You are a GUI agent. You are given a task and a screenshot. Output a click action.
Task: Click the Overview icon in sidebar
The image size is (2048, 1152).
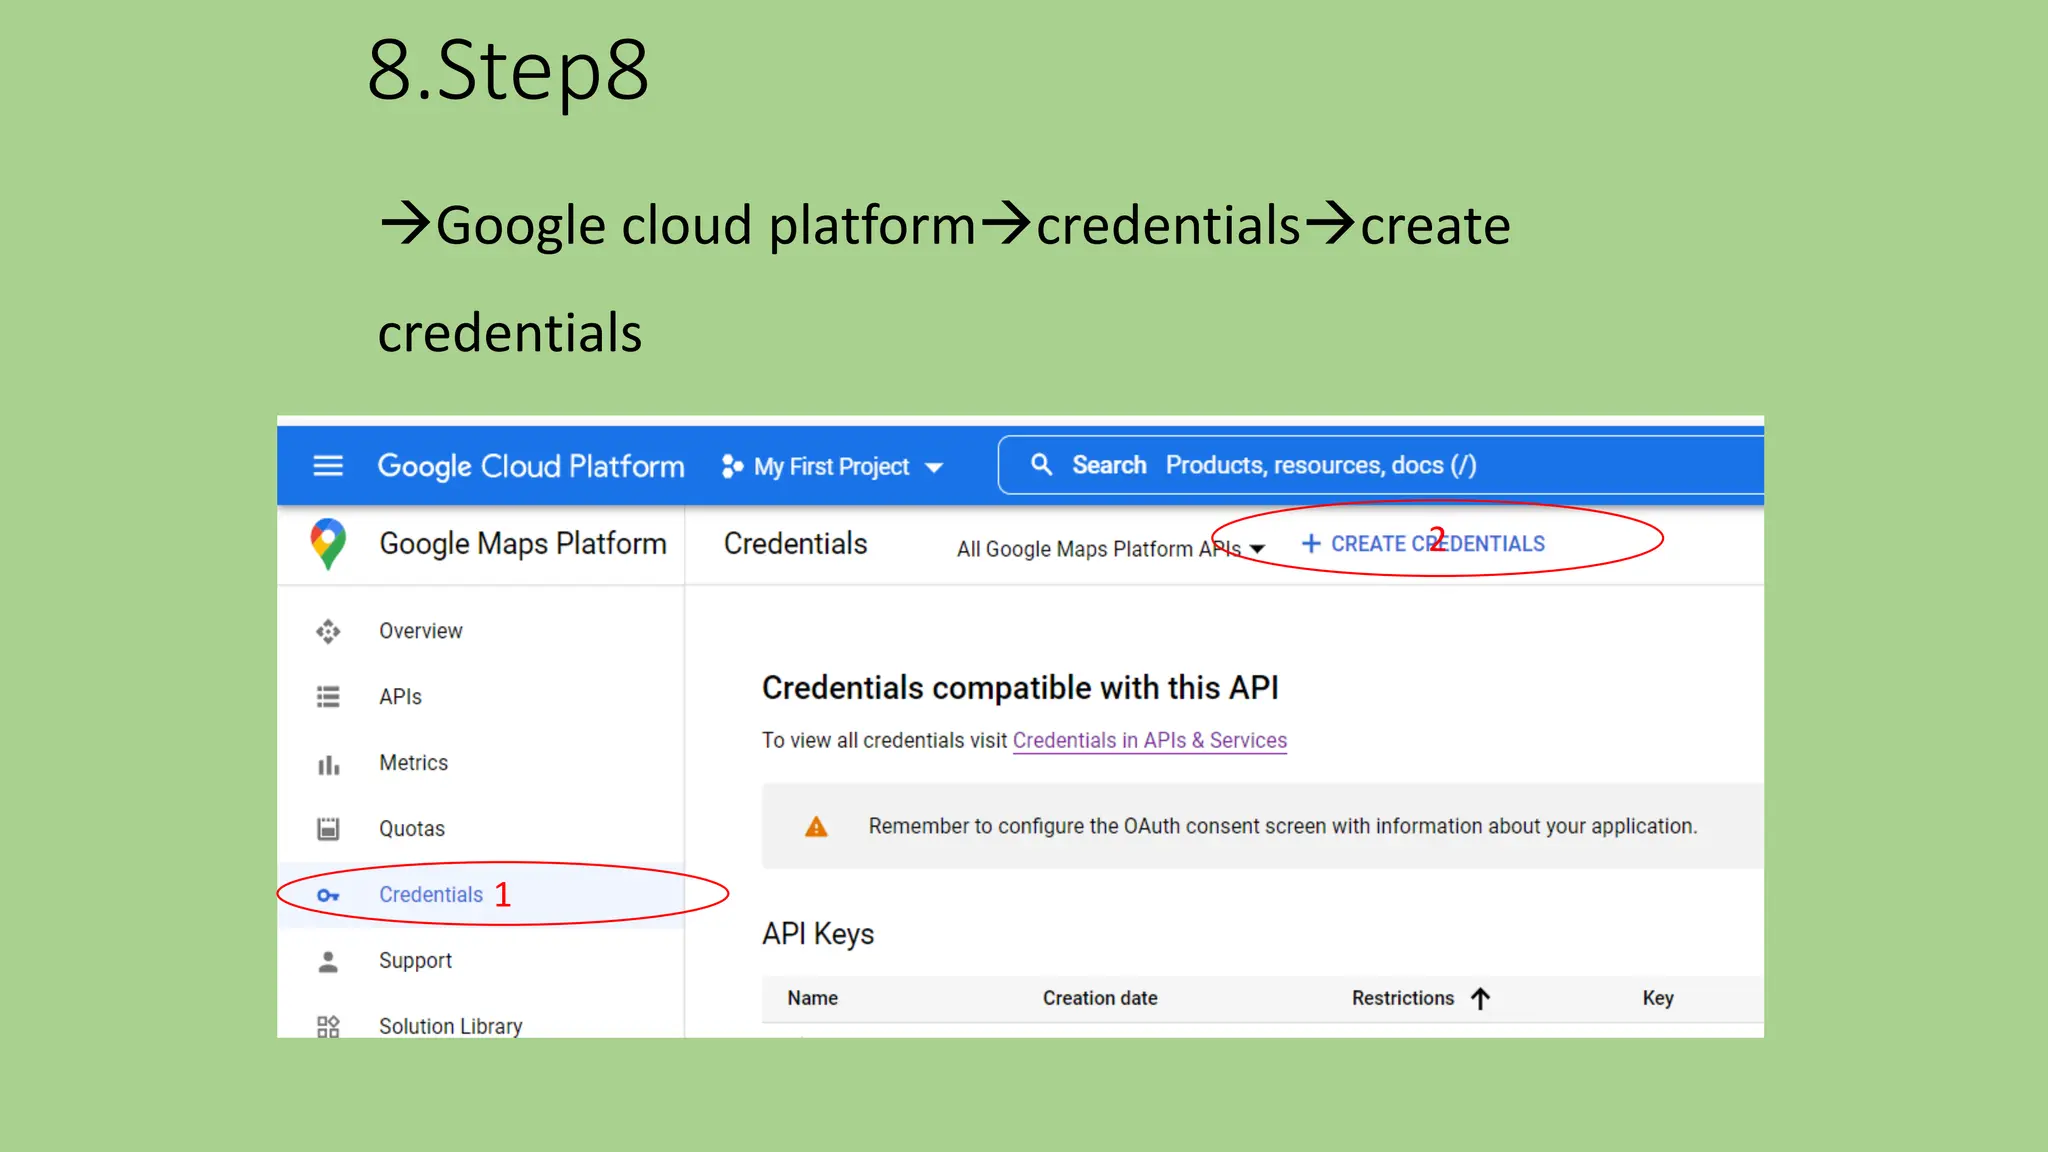coord(328,631)
